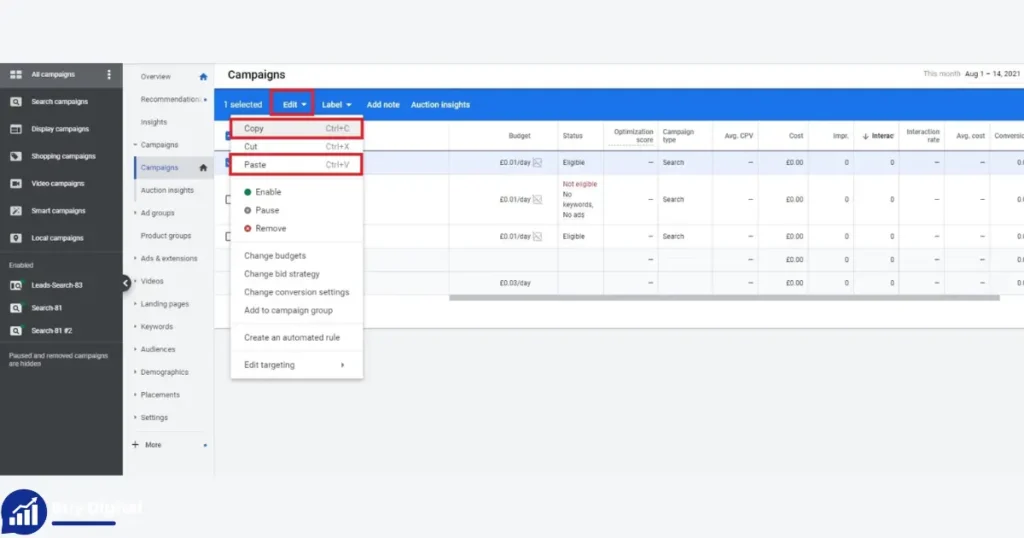Select the Display campaigns icon
The height and width of the screenshot is (538, 1024).
[x=16, y=129]
